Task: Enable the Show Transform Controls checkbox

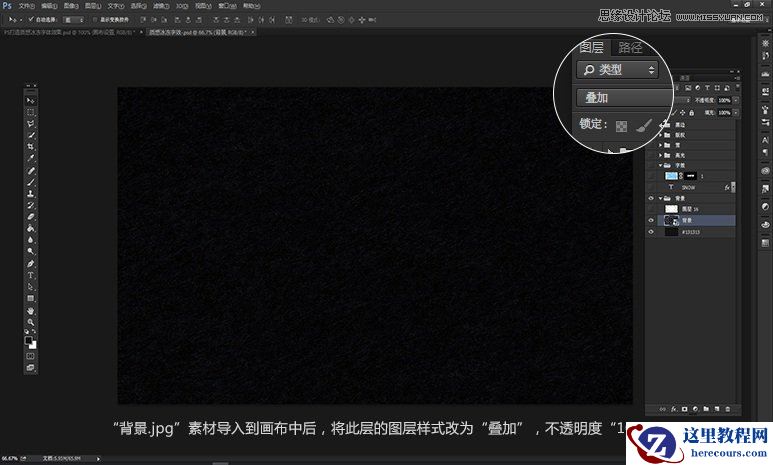Action: (95, 20)
